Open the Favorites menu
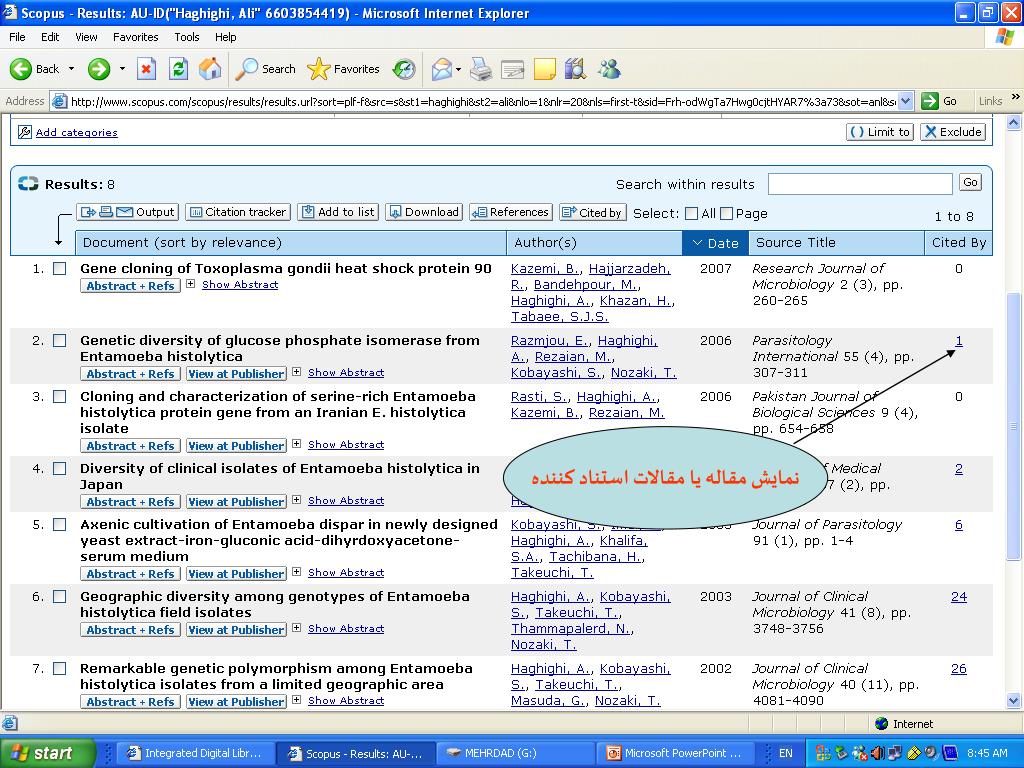 pos(135,37)
